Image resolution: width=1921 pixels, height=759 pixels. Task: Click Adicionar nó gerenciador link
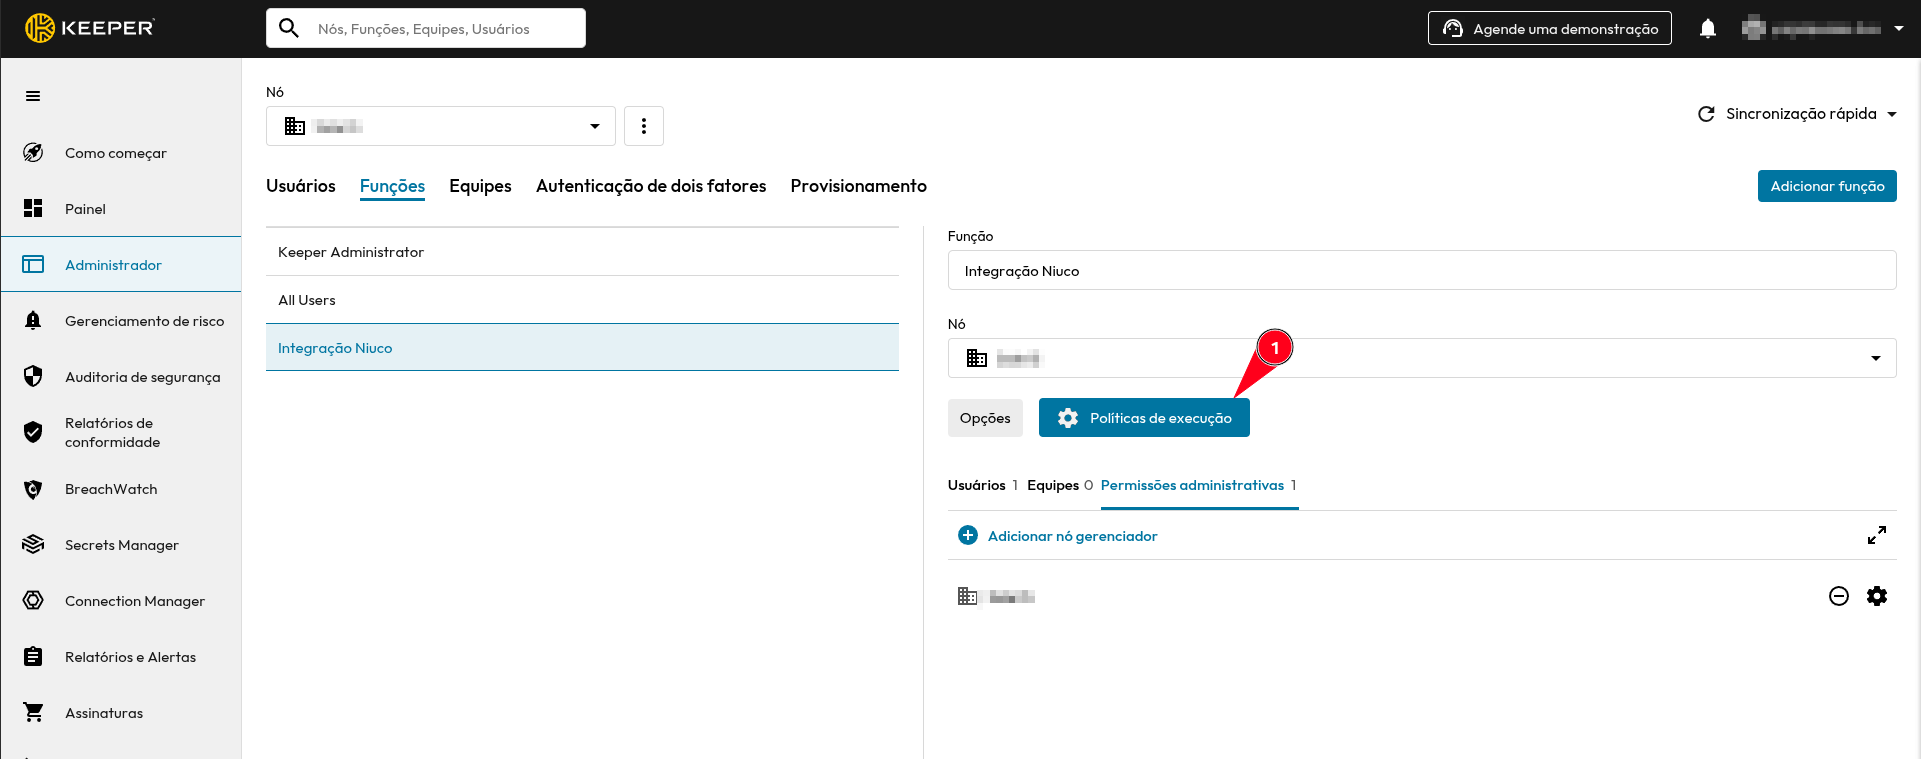[x=1072, y=536]
